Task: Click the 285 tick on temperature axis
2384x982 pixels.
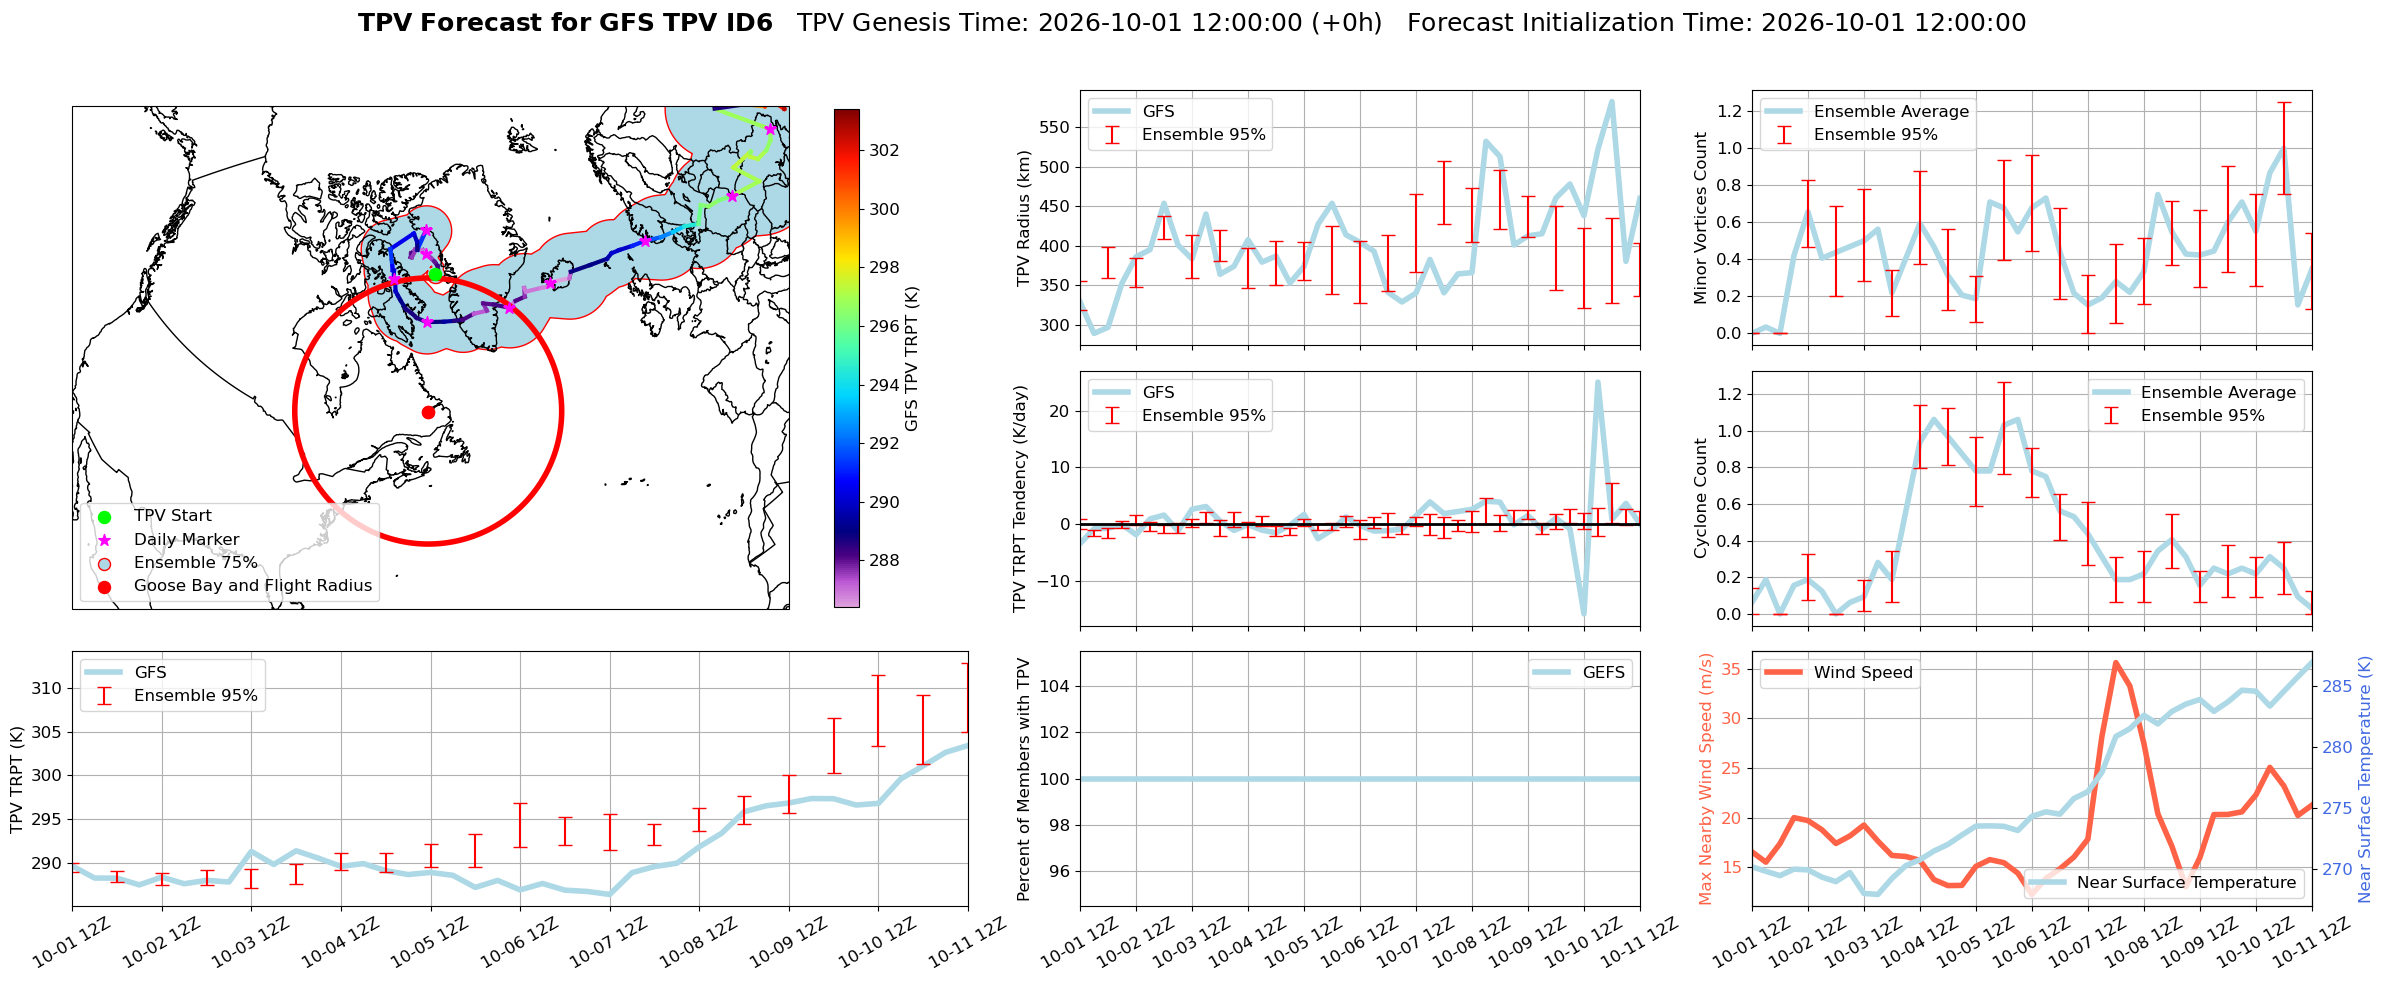Action: (2337, 687)
